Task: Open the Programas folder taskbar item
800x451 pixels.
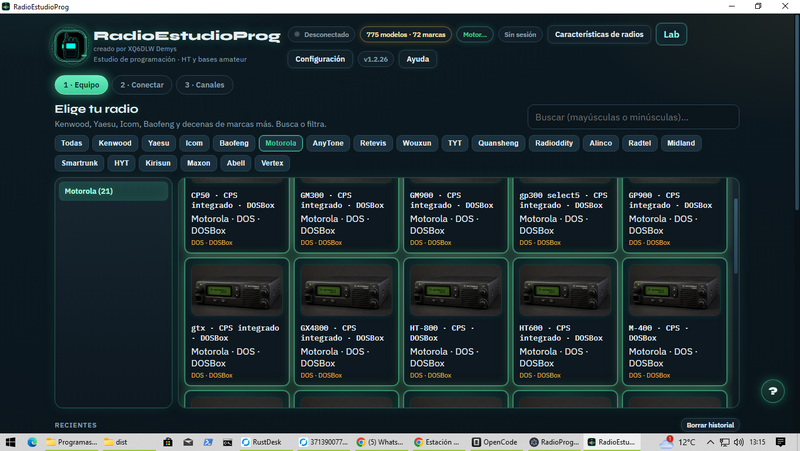Action: click(x=71, y=442)
